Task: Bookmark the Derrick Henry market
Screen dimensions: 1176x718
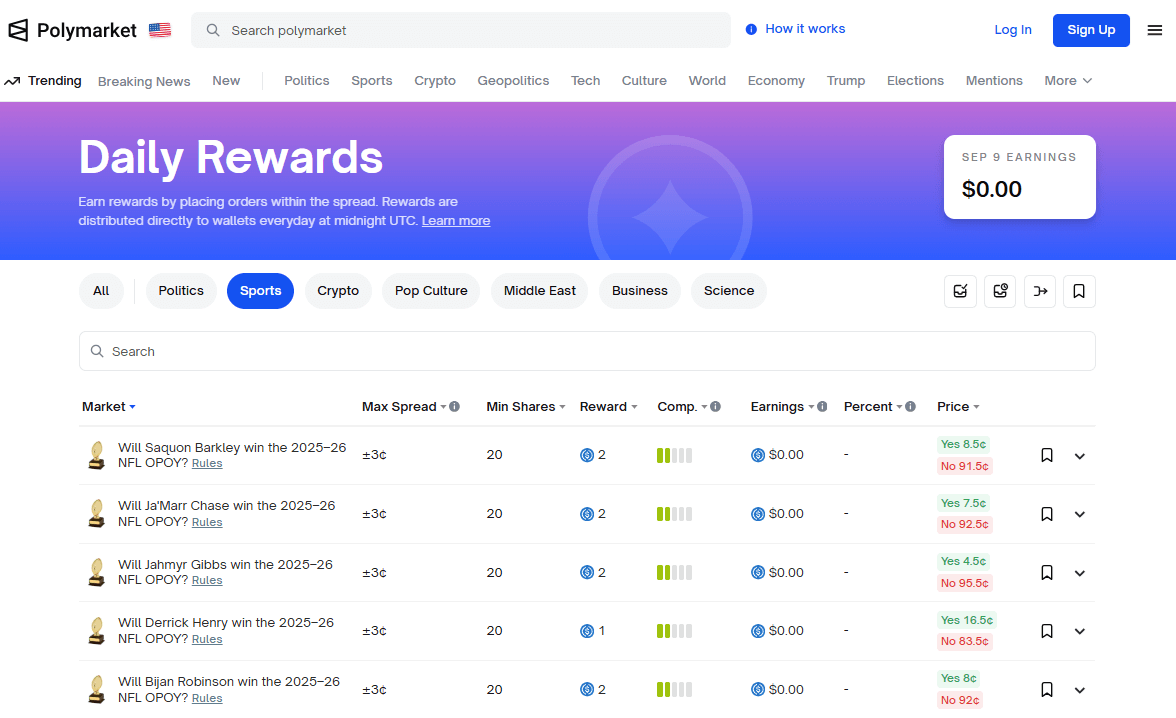Action: coord(1047,631)
